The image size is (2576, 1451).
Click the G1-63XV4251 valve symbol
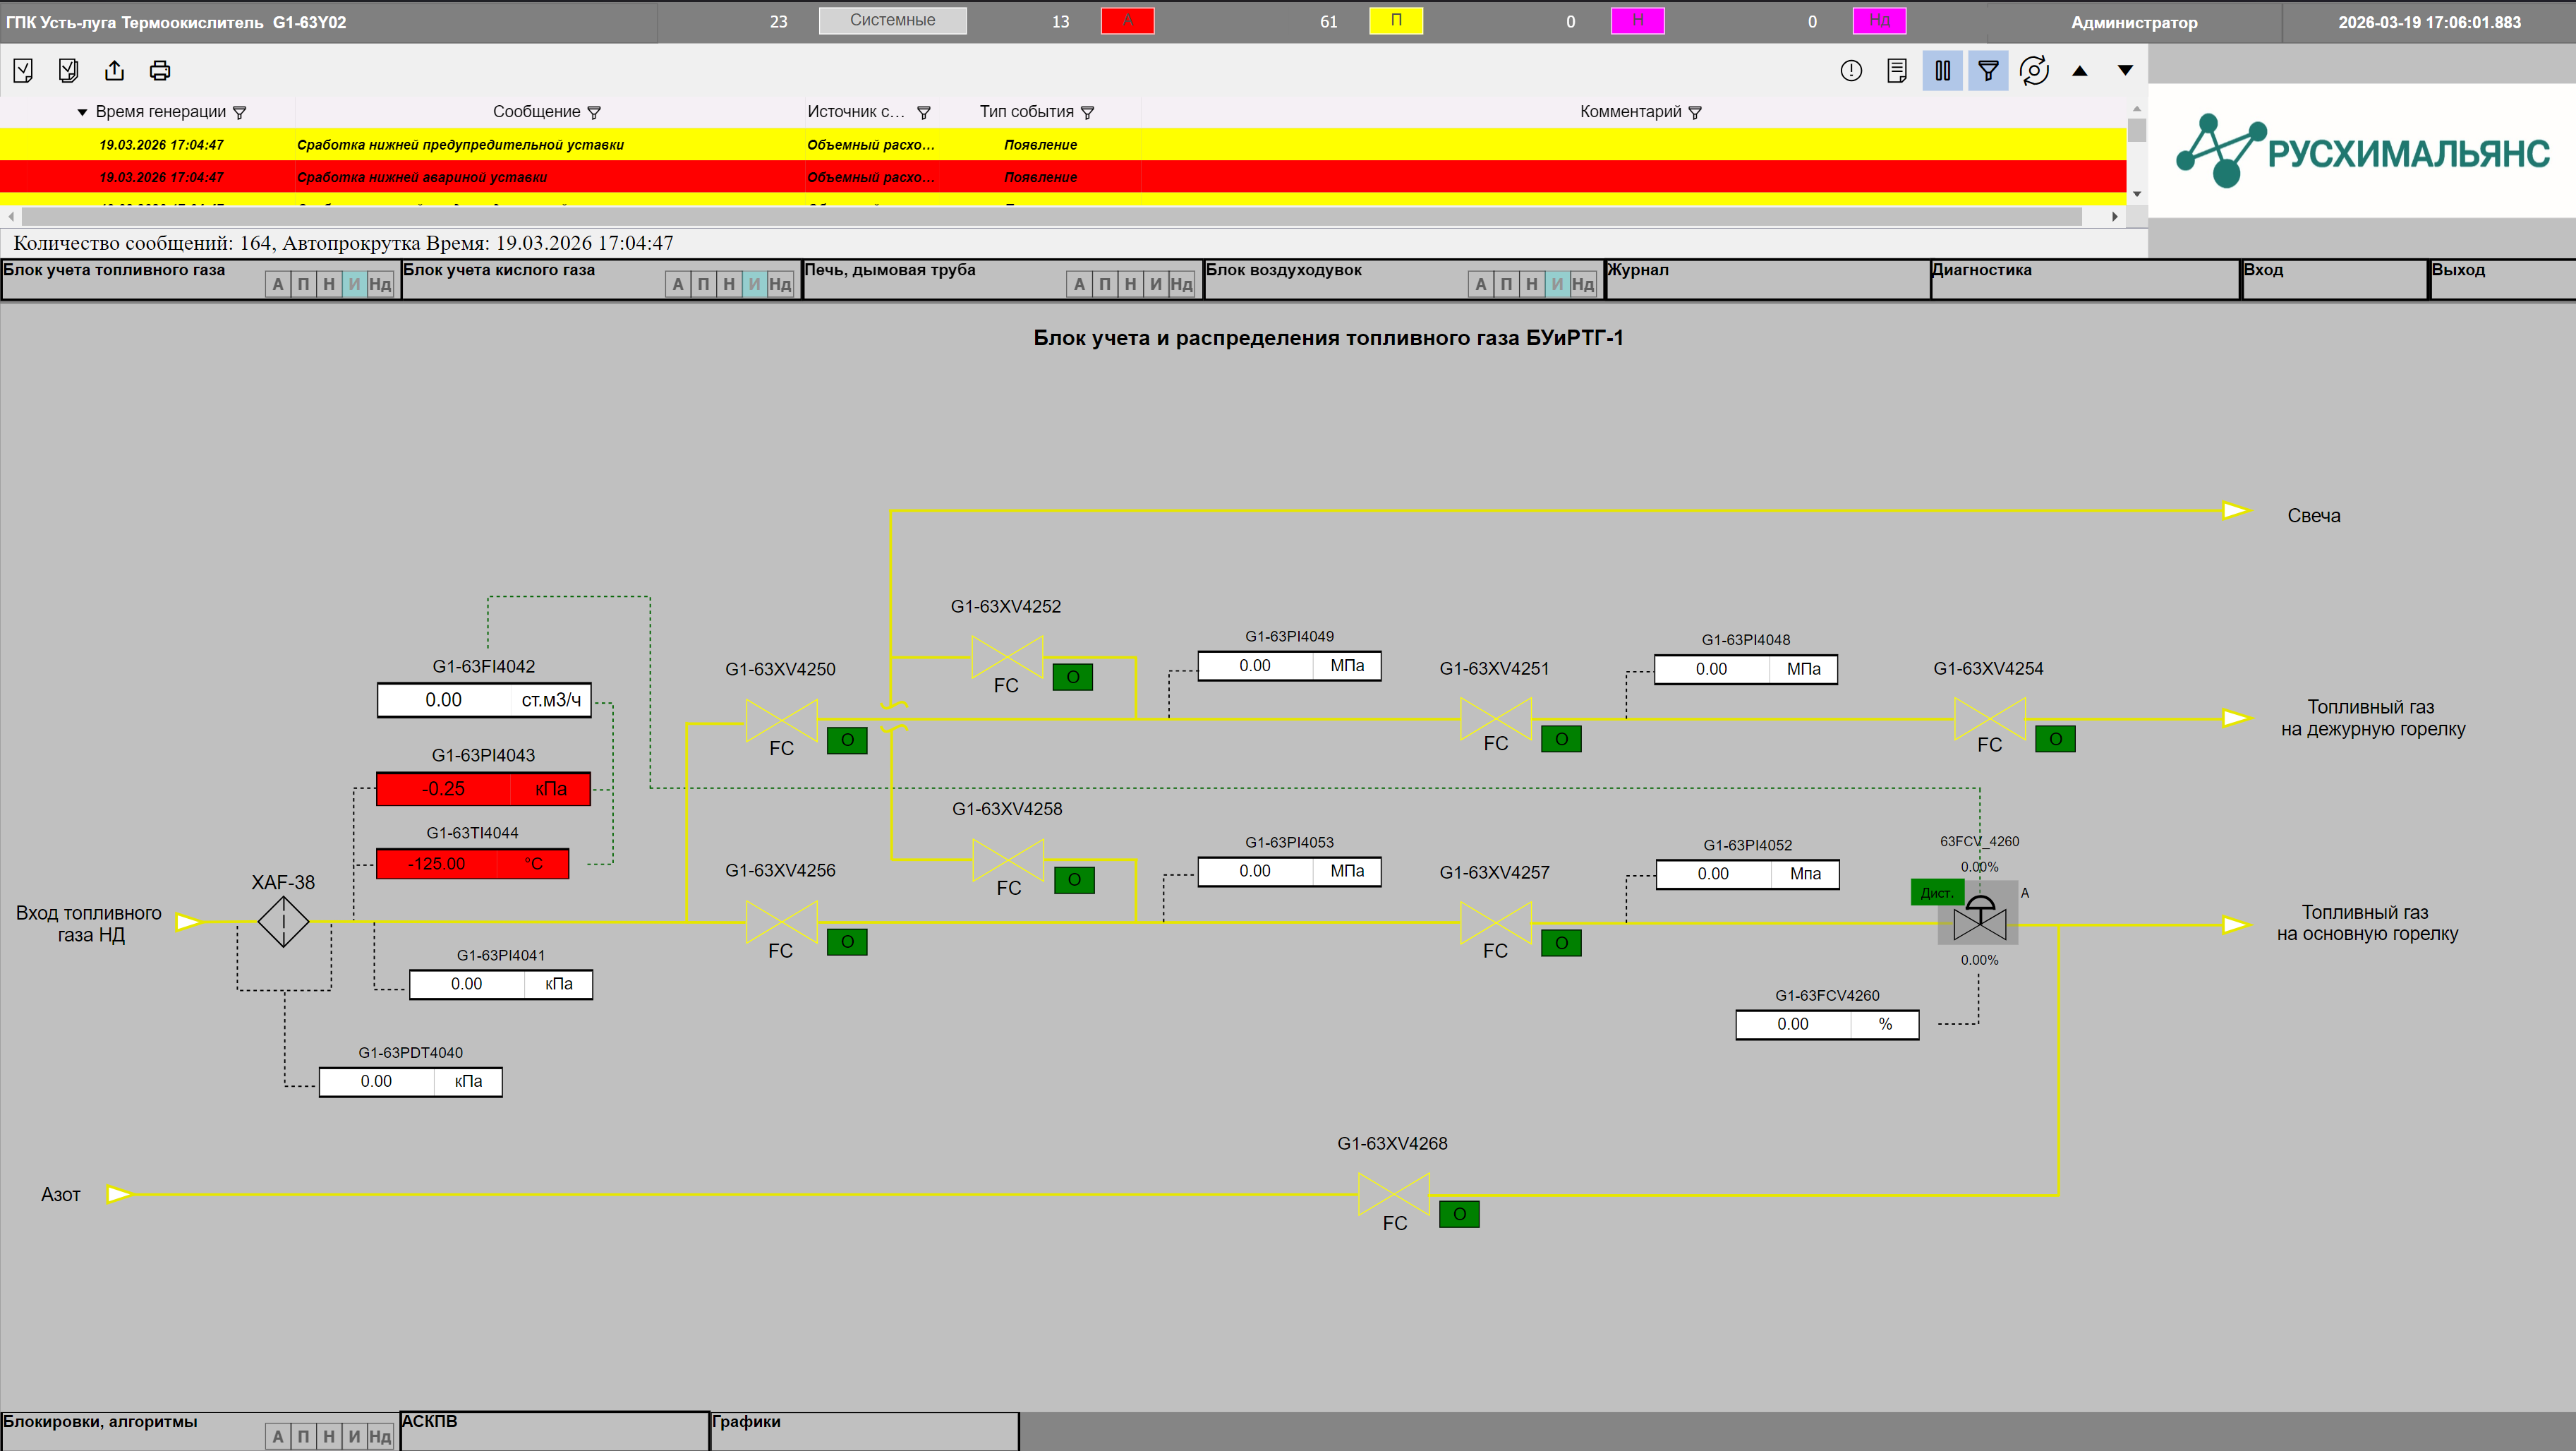coord(1495,719)
